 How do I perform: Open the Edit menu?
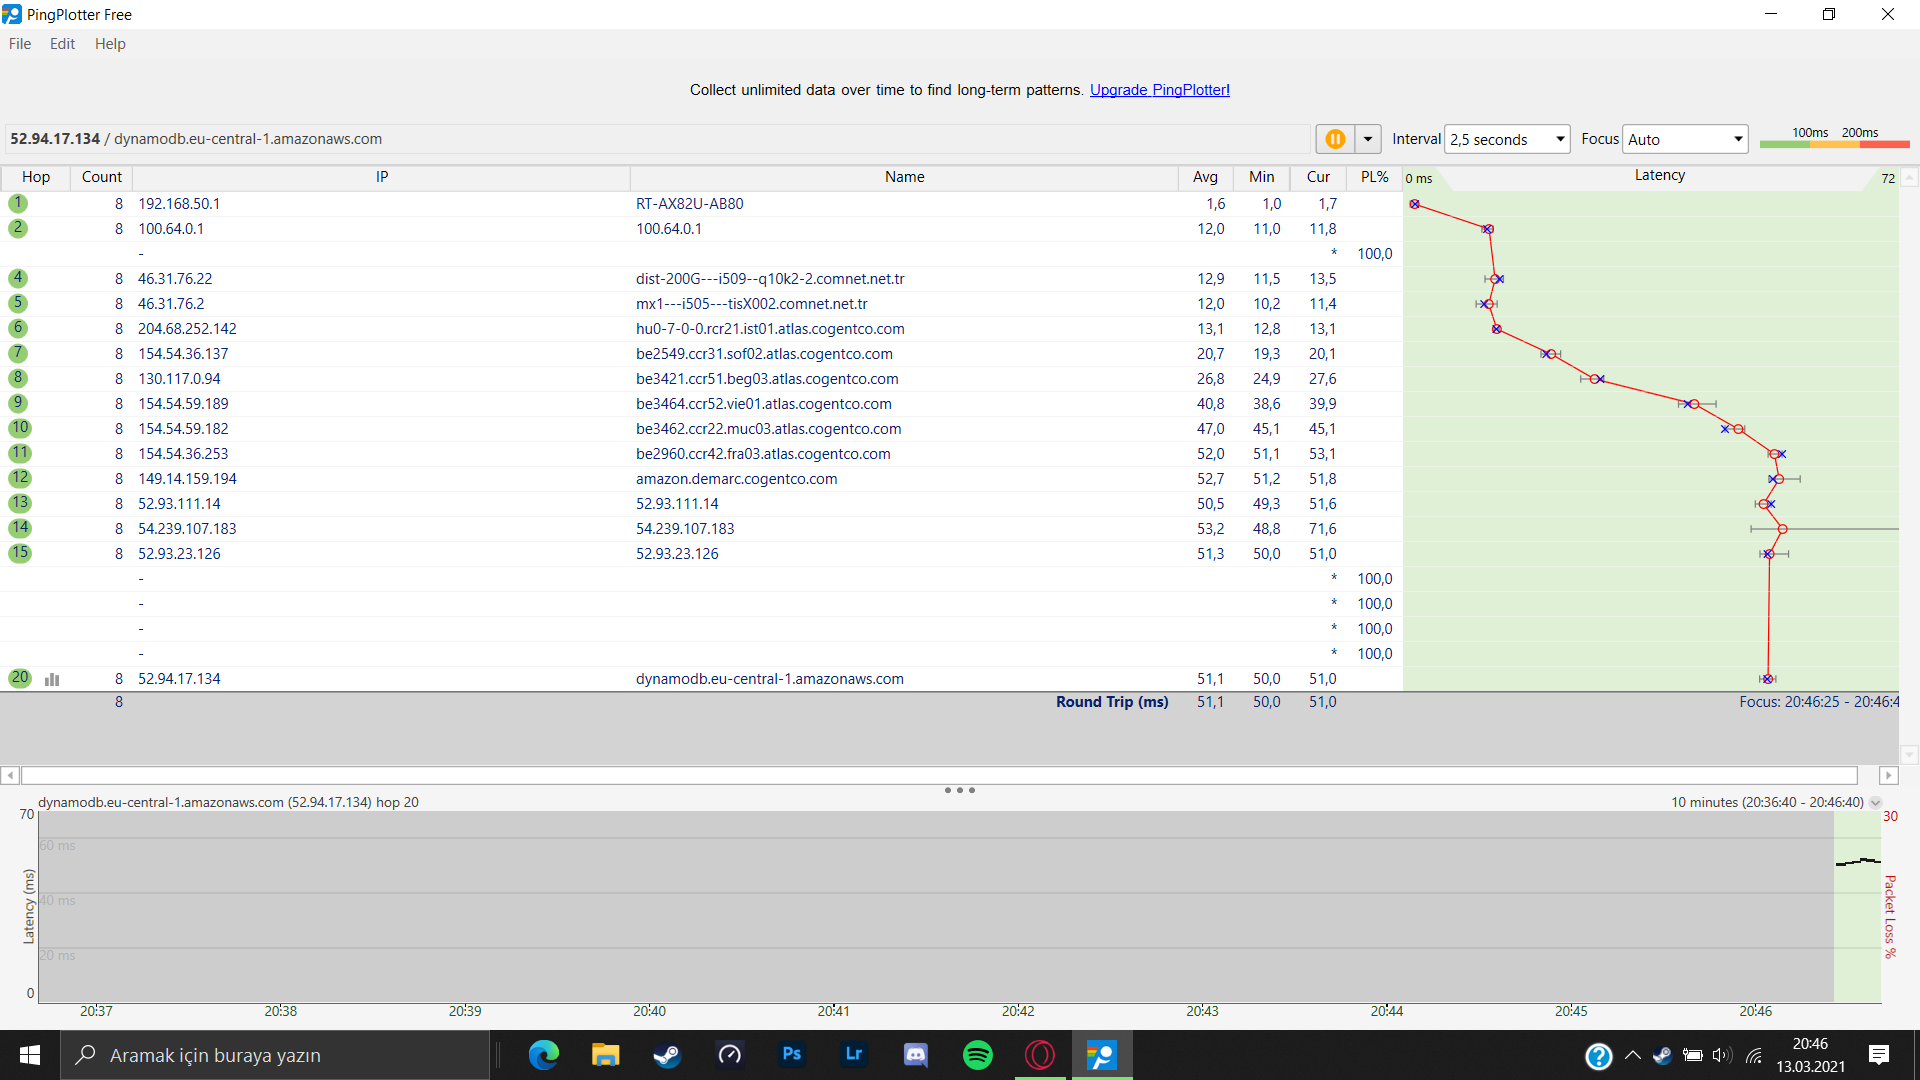tap(62, 44)
